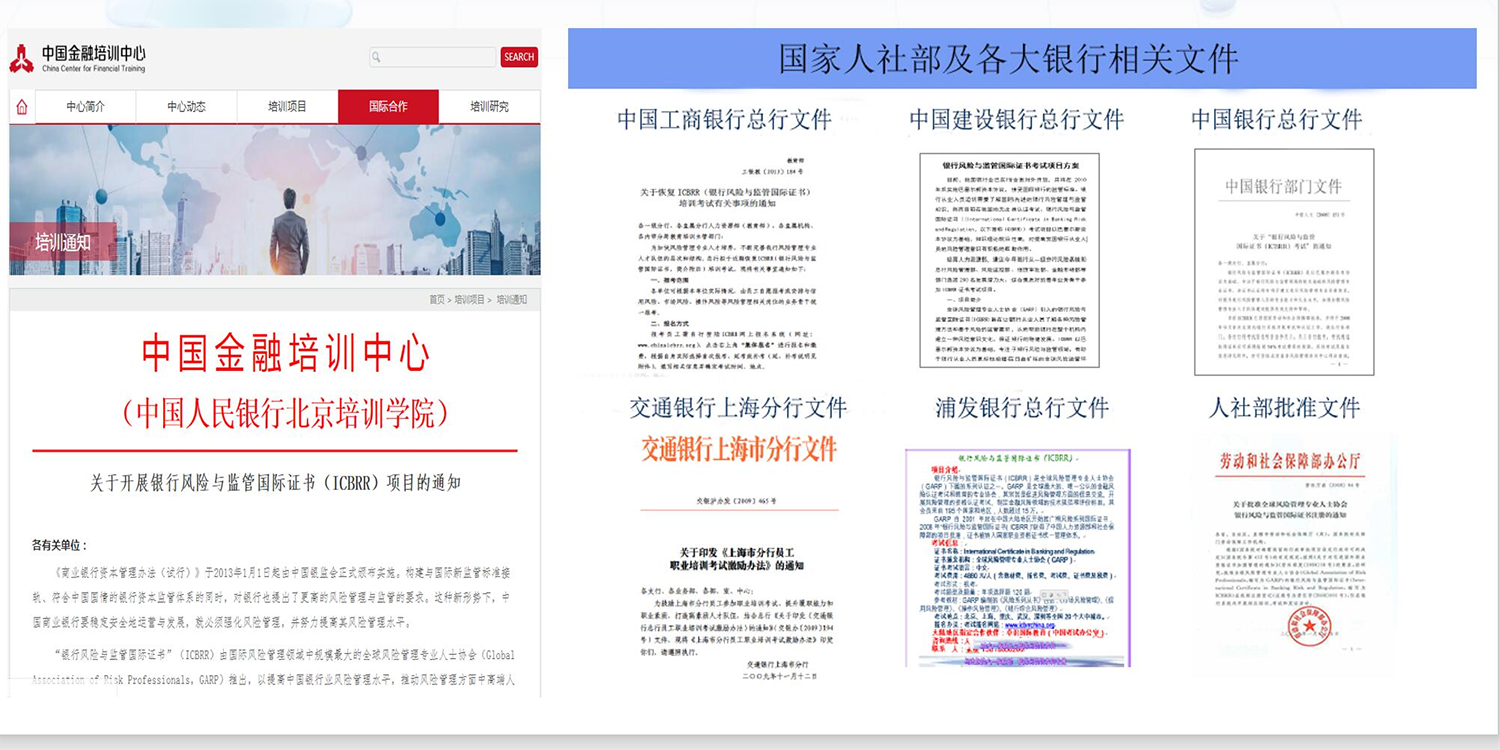1500x750 pixels.
Task: Click the 中国人民银行北京培训学院 subtitle
Action: point(285,413)
